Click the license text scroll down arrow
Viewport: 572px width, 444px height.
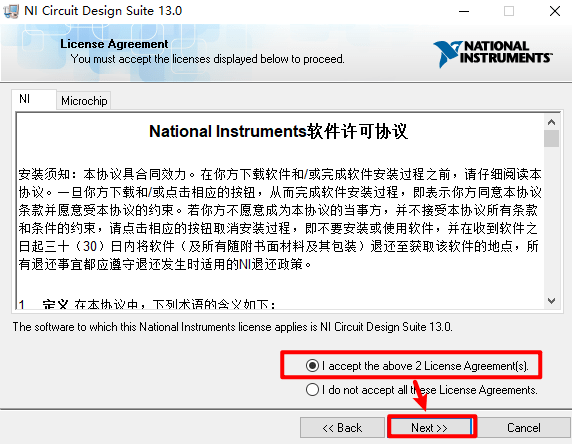pyautogui.click(x=551, y=301)
